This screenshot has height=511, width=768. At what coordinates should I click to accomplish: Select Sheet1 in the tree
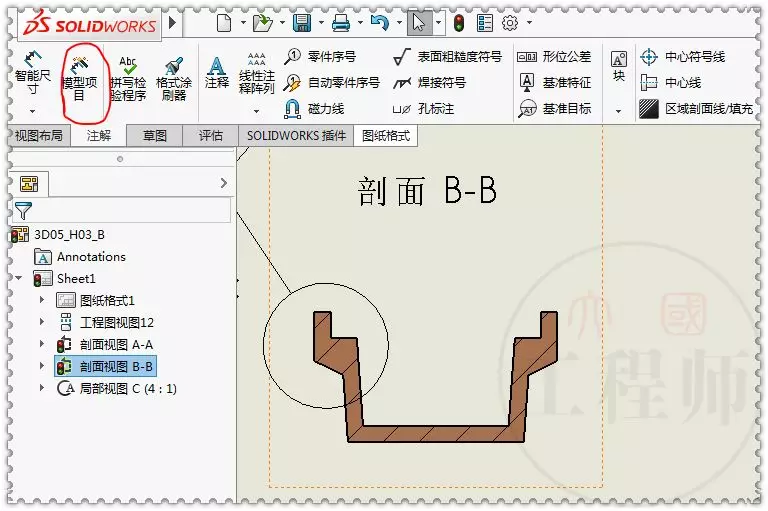tap(65, 279)
